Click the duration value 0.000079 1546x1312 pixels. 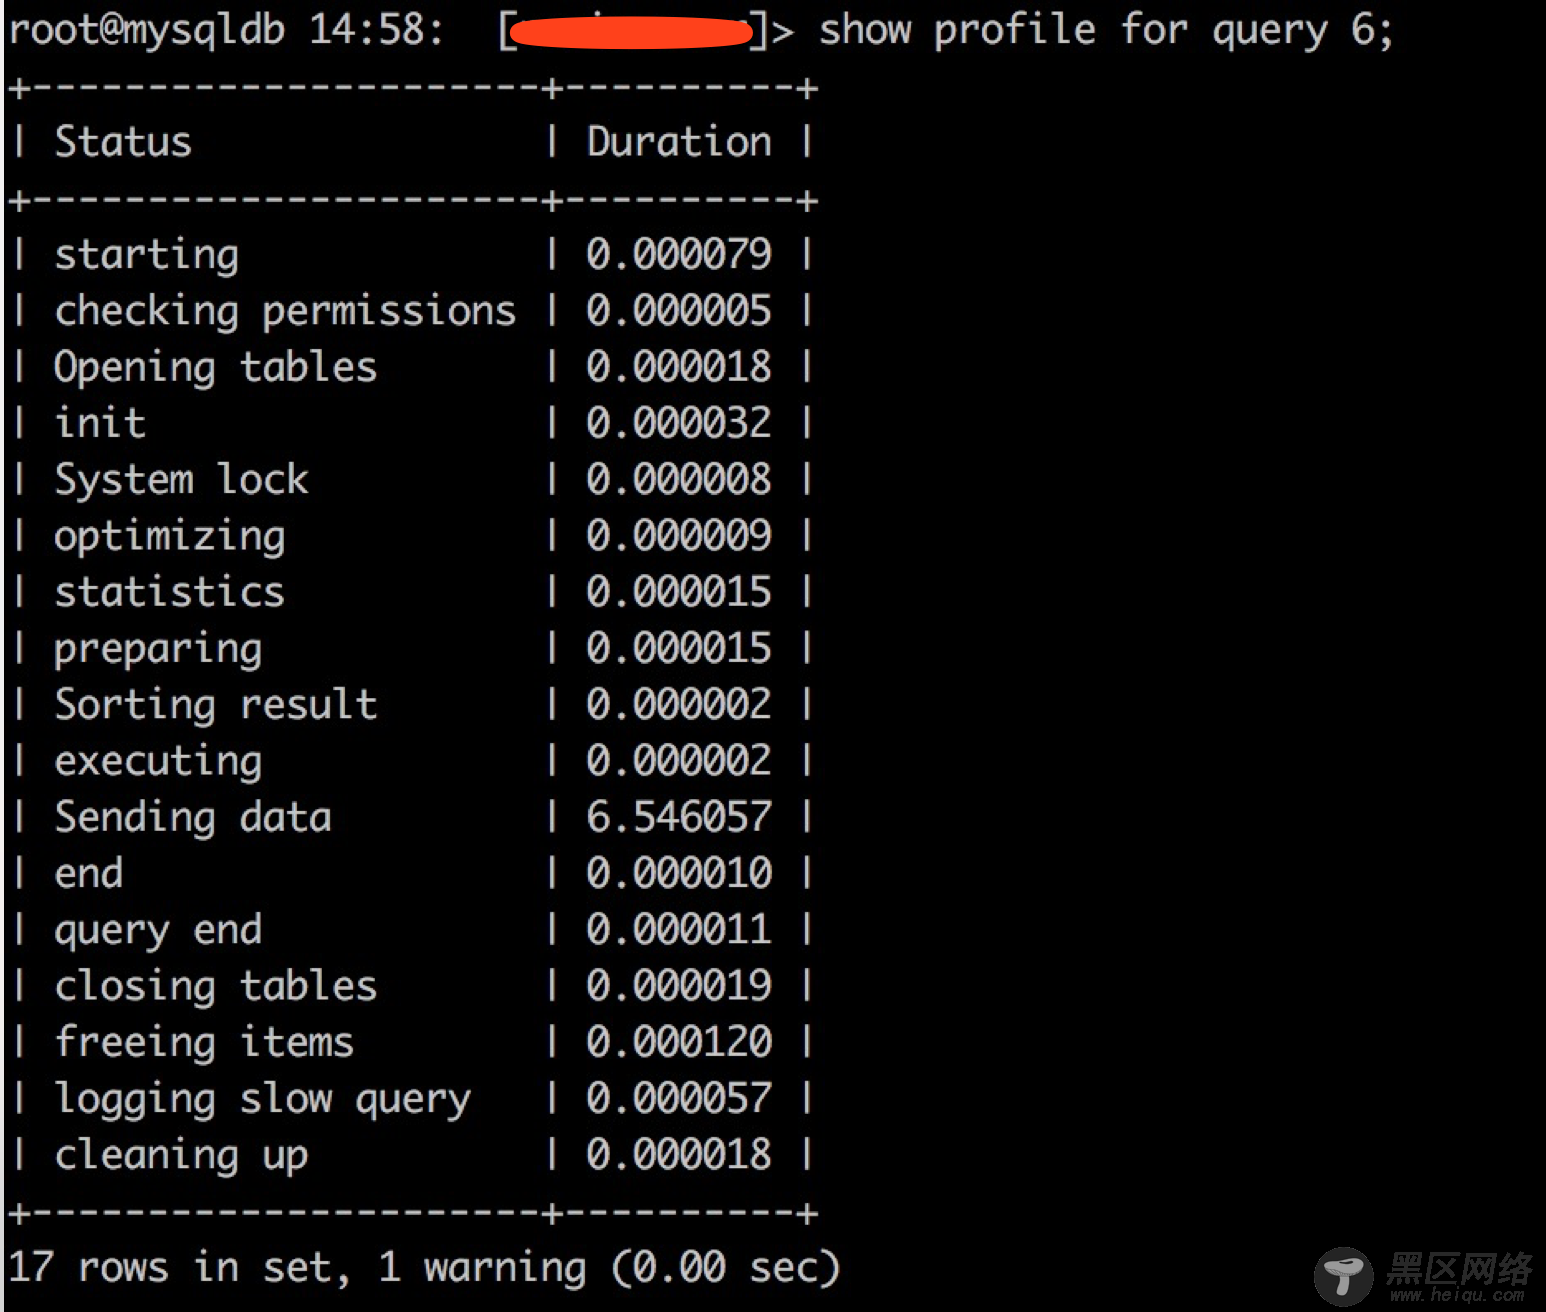pyautogui.click(x=679, y=254)
